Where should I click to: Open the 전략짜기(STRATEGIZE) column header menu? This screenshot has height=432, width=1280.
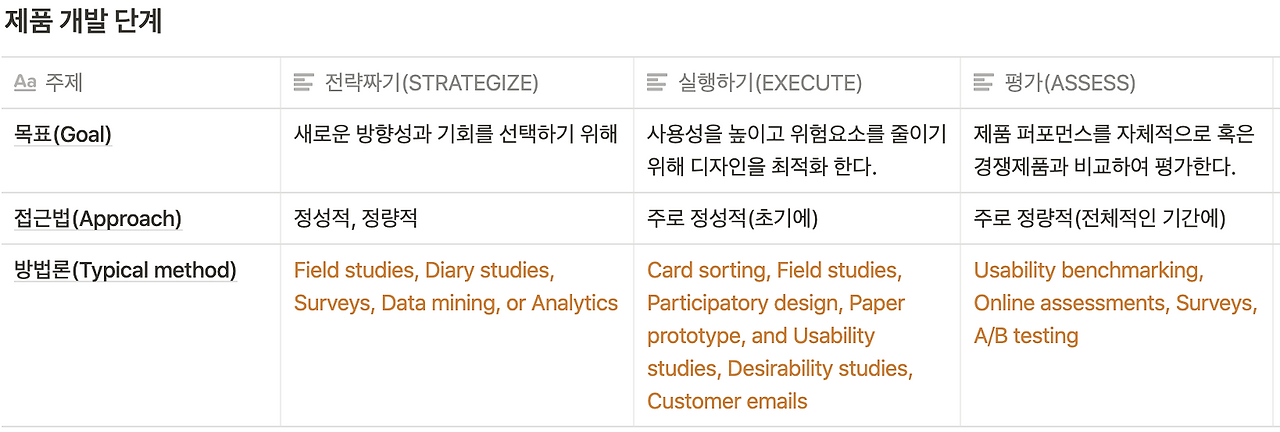(432, 83)
